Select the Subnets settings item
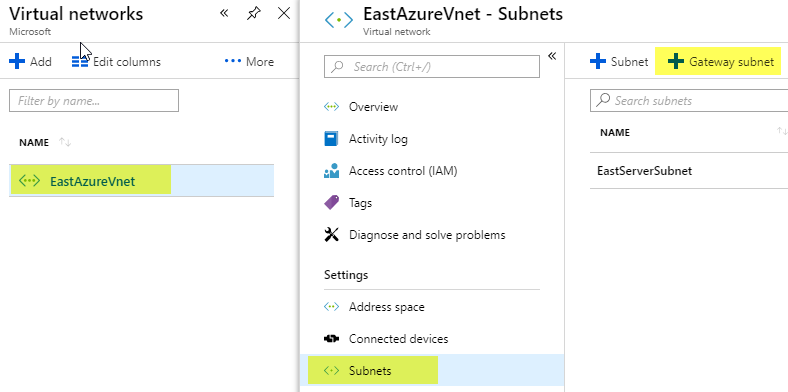The image size is (788, 392). [432, 371]
